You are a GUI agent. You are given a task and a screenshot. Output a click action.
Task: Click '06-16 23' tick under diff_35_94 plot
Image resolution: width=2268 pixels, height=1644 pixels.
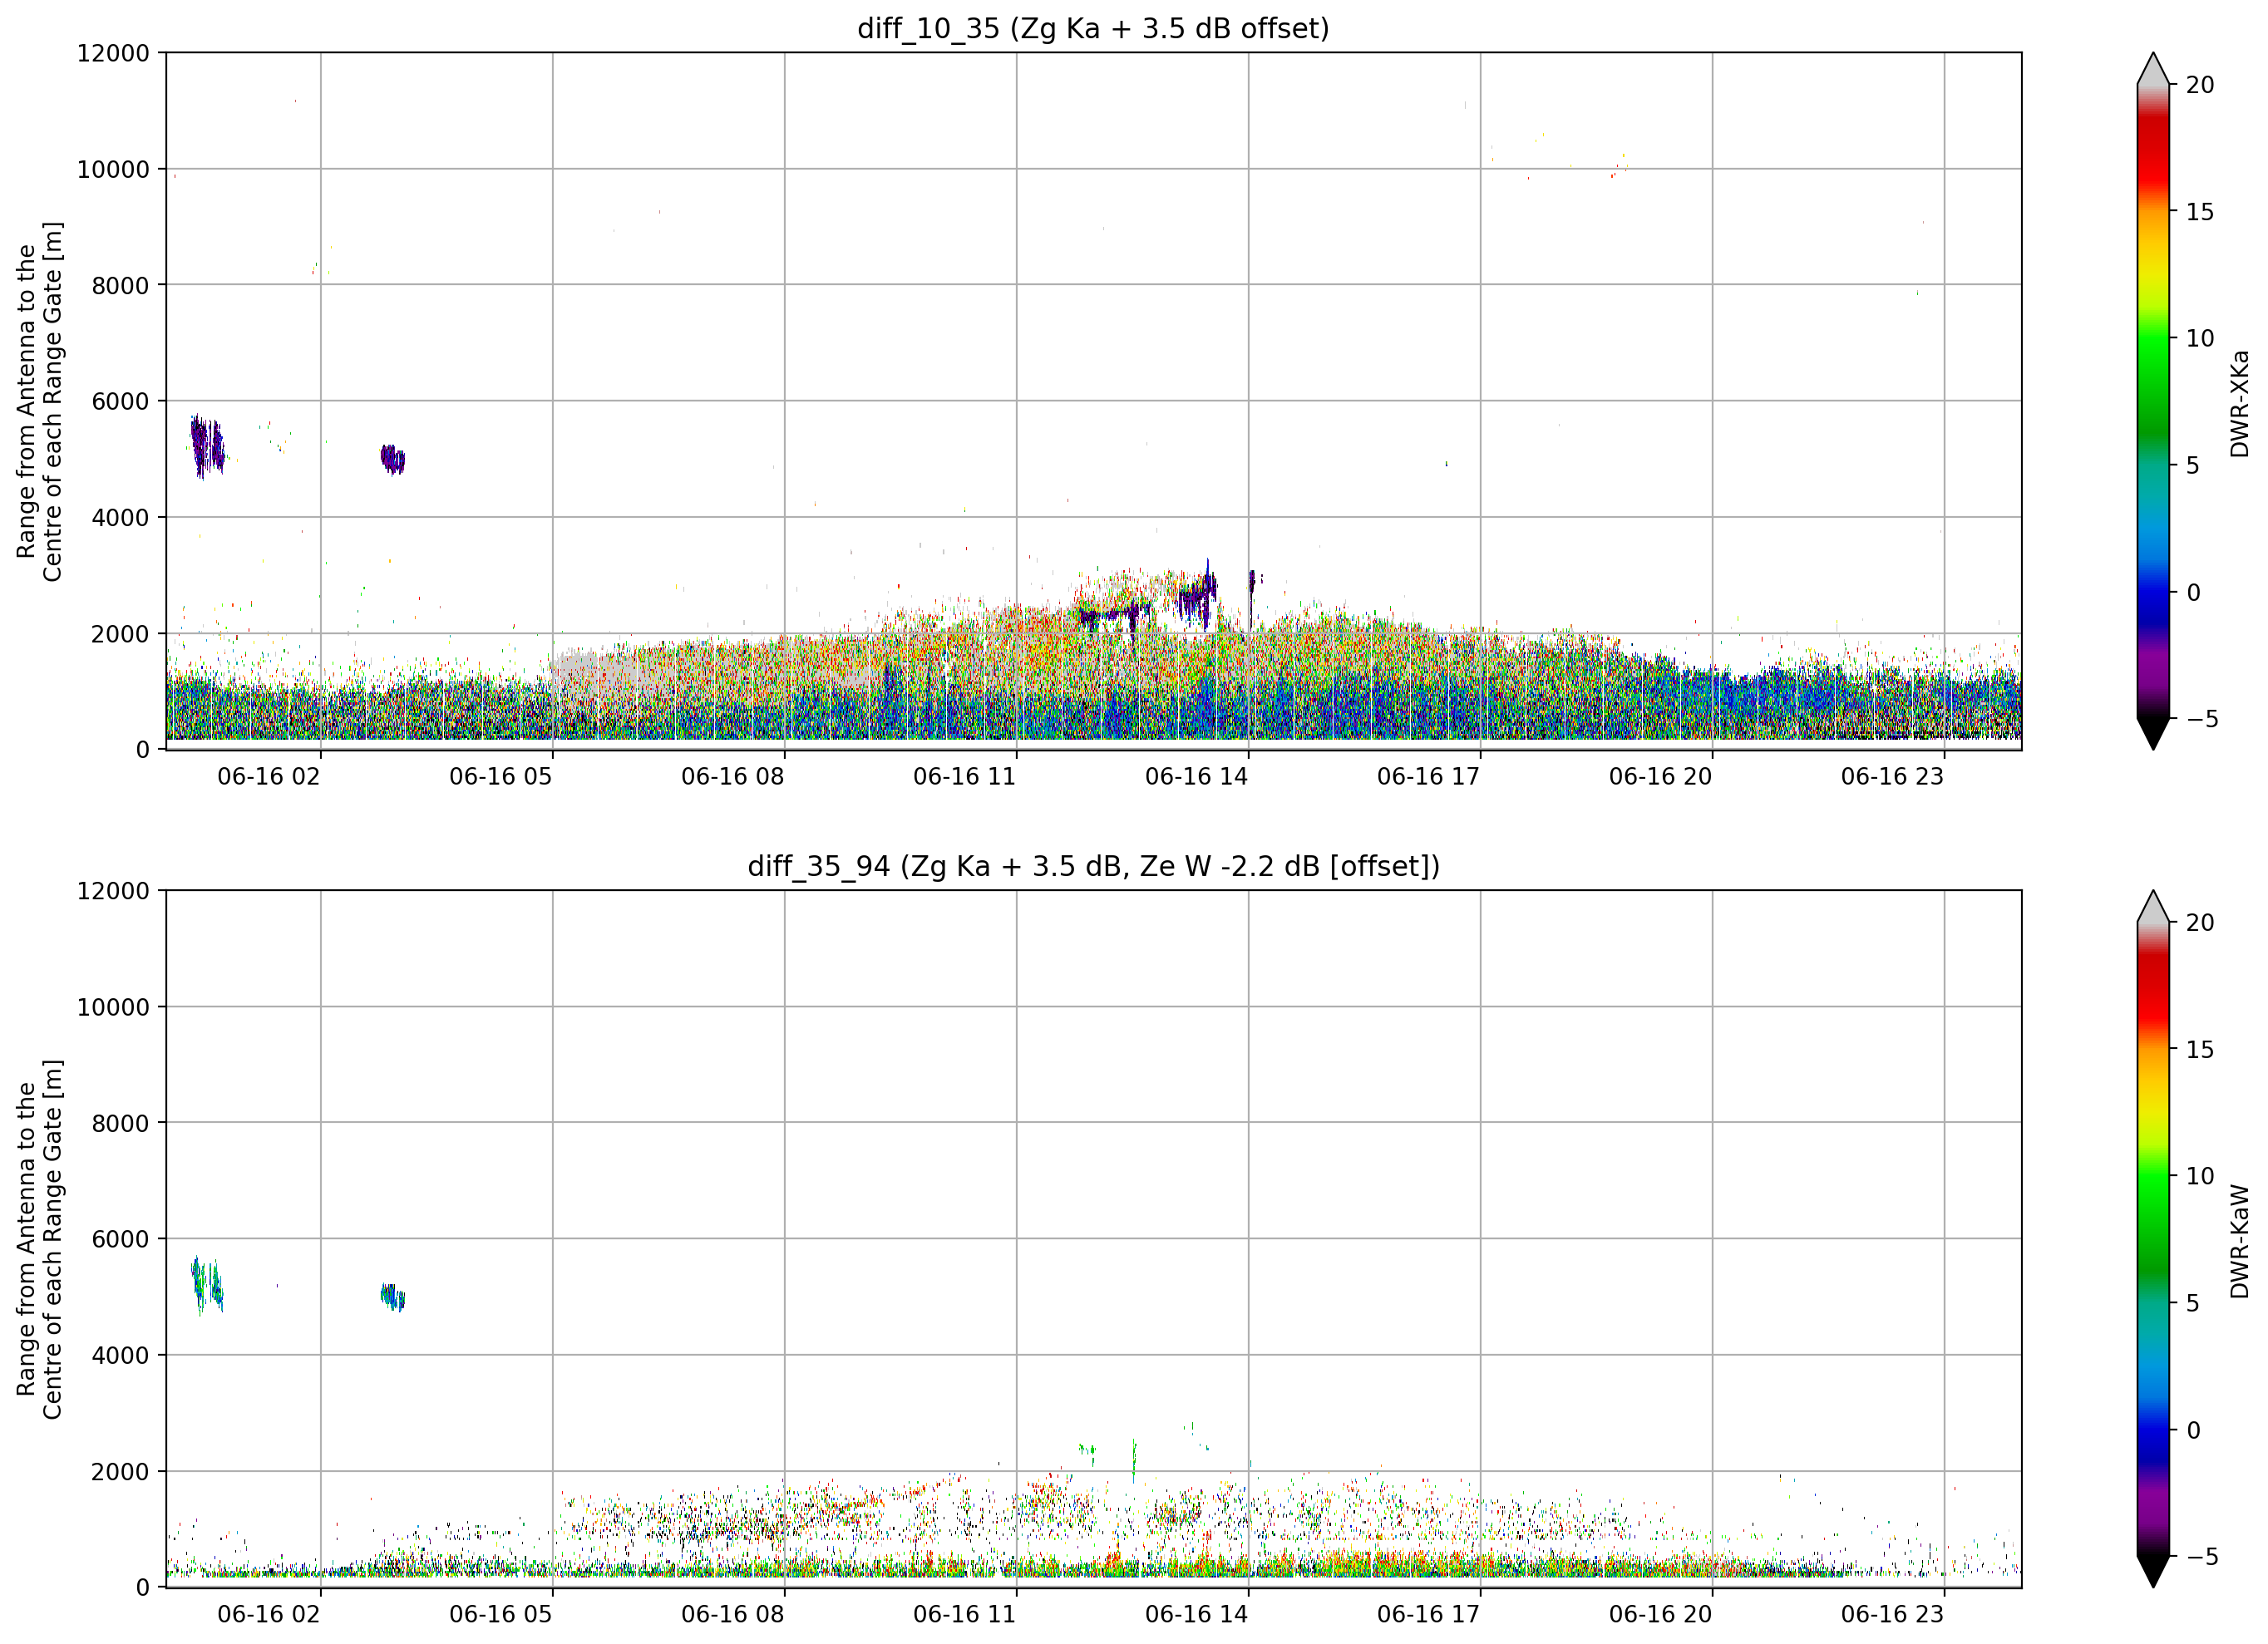[x=1893, y=1615]
